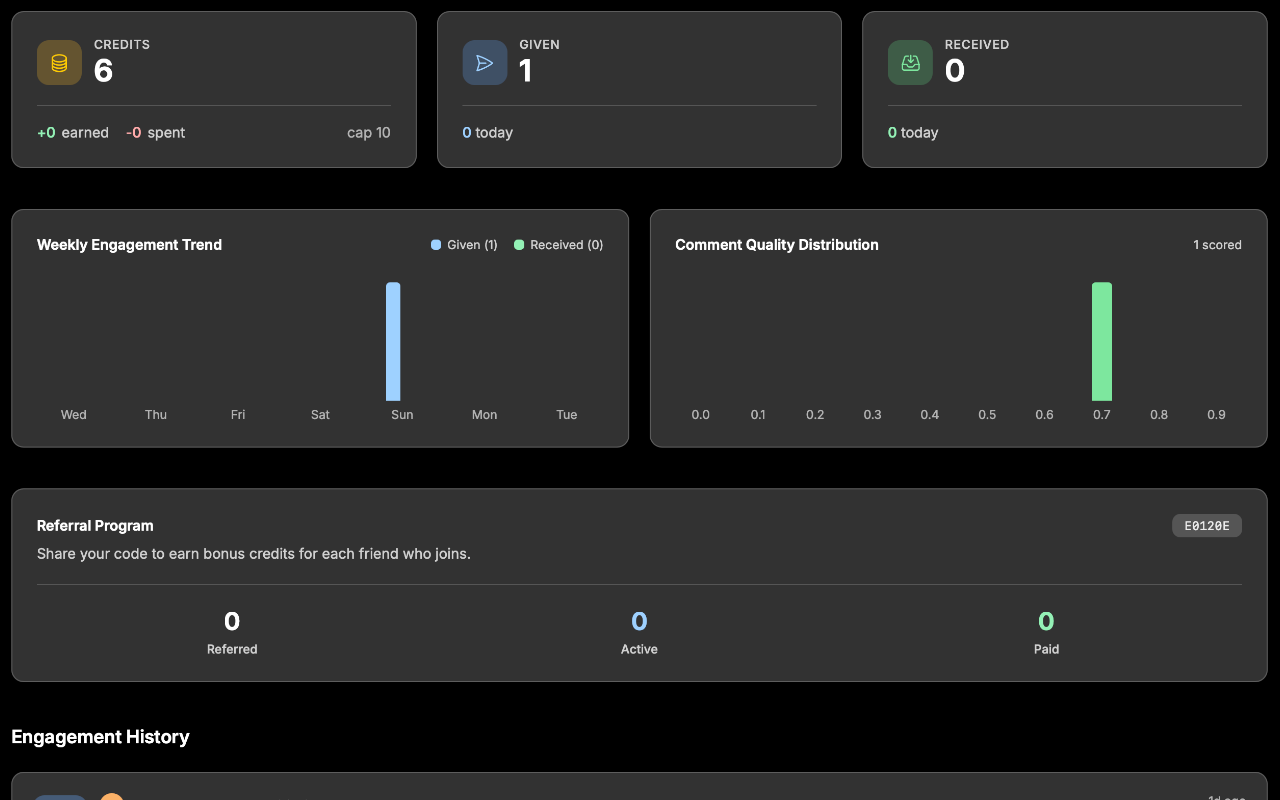Click the Active referral count
Image resolution: width=1280 pixels, height=800 pixels.
639,621
